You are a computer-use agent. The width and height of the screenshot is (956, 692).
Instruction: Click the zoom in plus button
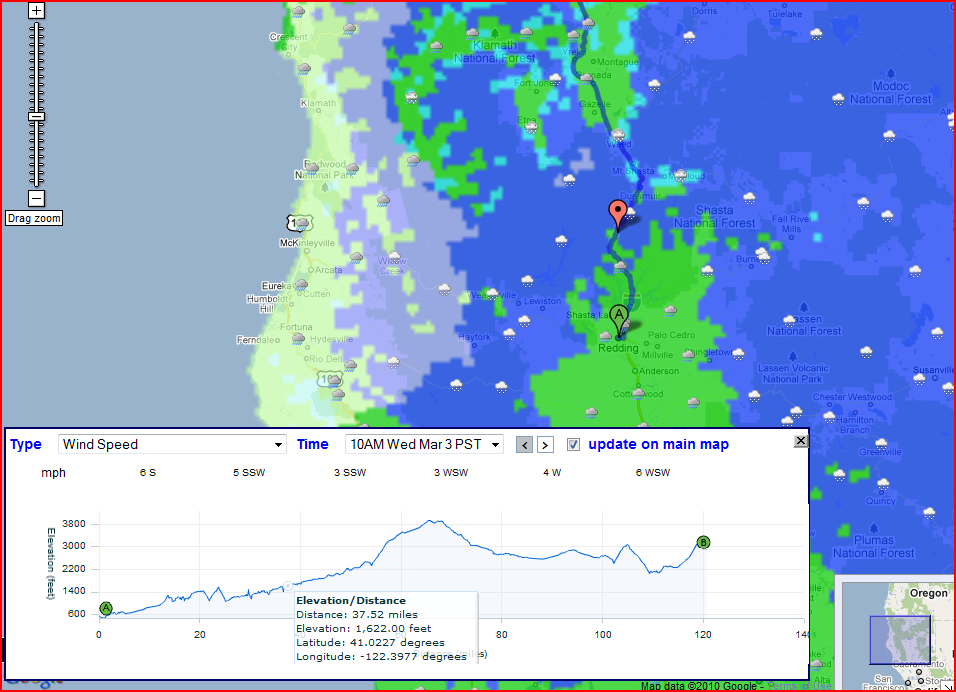tap(37, 11)
